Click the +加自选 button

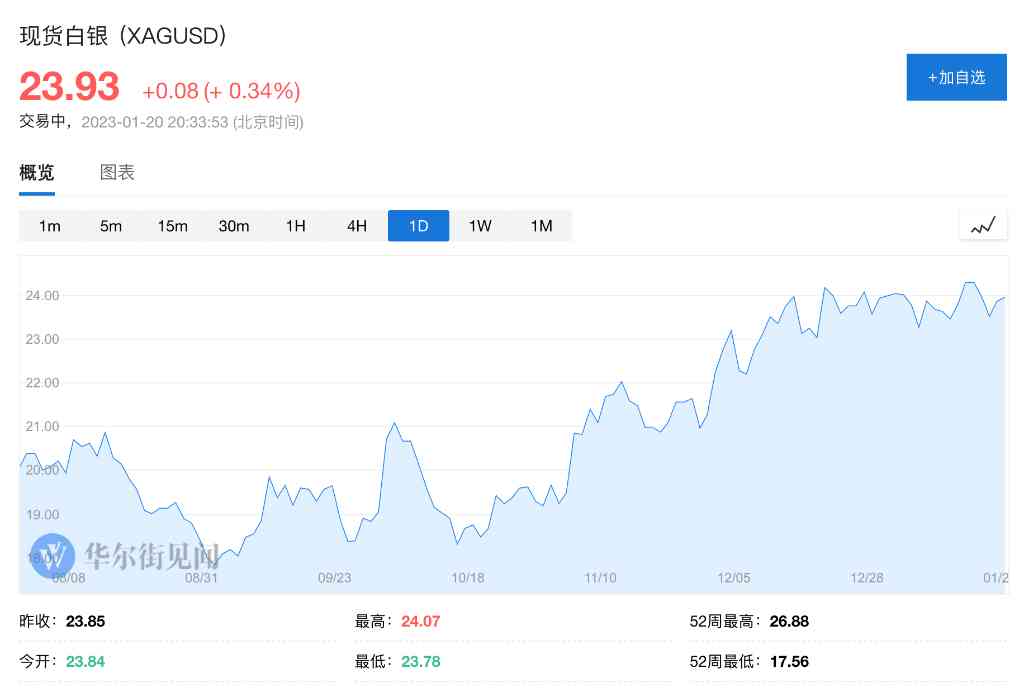click(956, 77)
